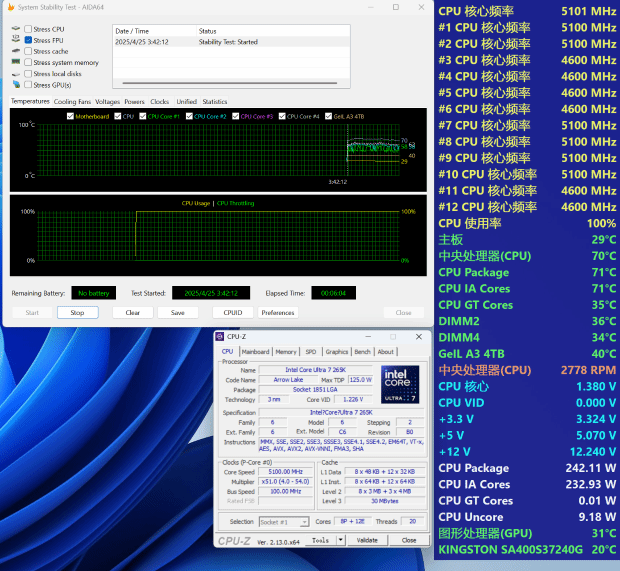The height and width of the screenshot is (571, 620).
Task: Open the About tab in CPU-Z
Action: click(x=386, y=352)
